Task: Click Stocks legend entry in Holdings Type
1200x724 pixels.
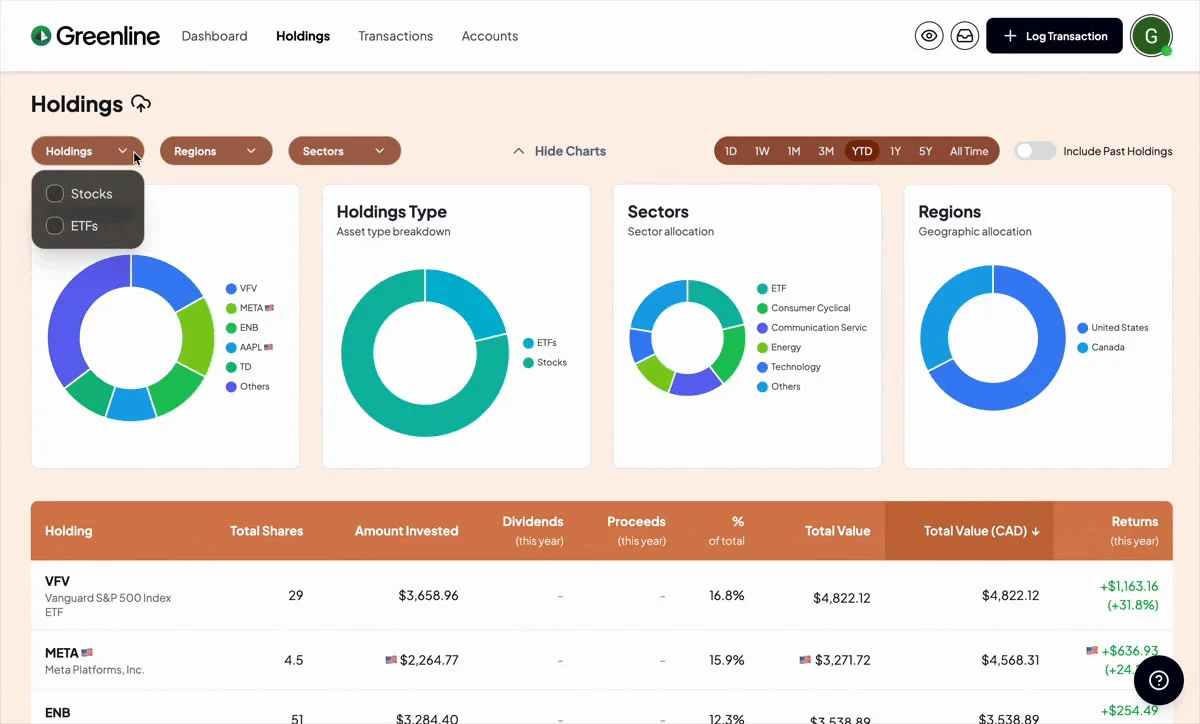Action: click(x=545, y=362)
